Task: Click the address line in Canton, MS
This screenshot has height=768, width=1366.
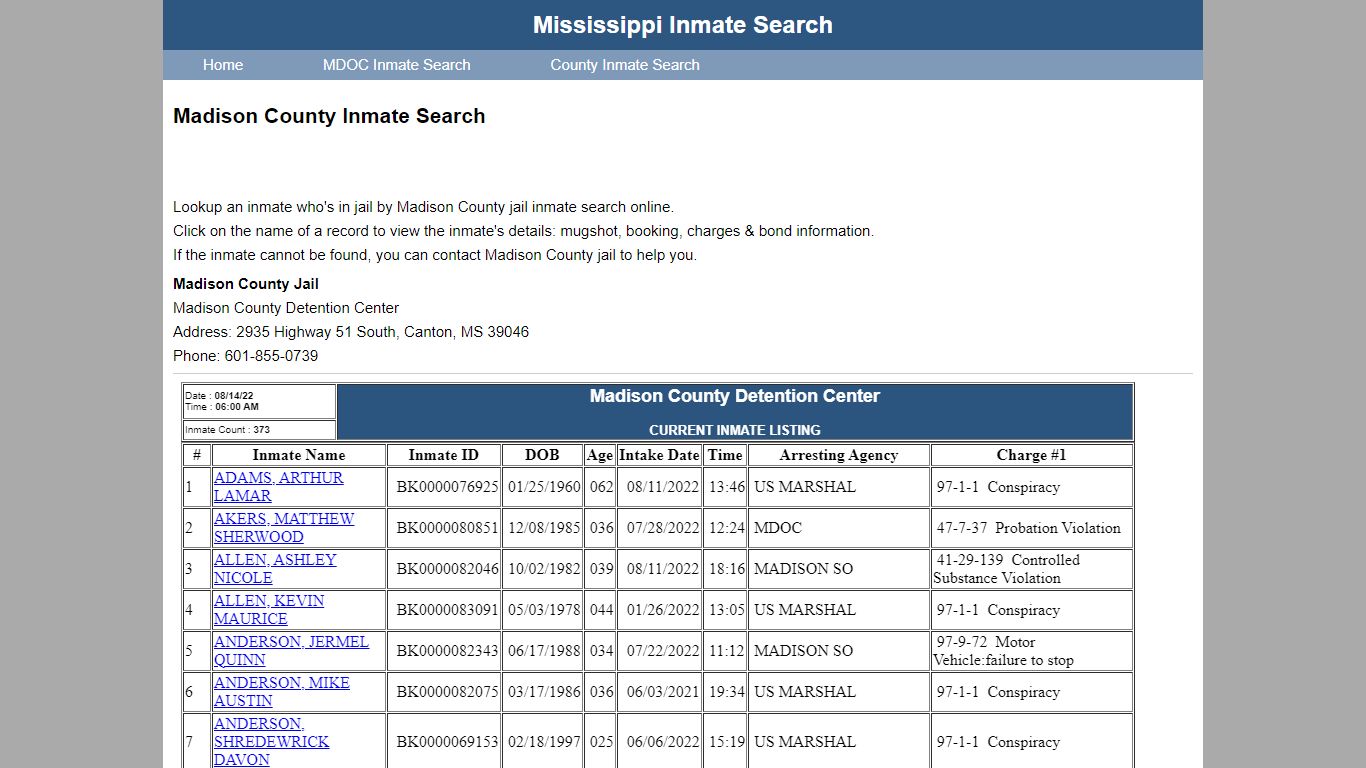Action: [351, 332]
